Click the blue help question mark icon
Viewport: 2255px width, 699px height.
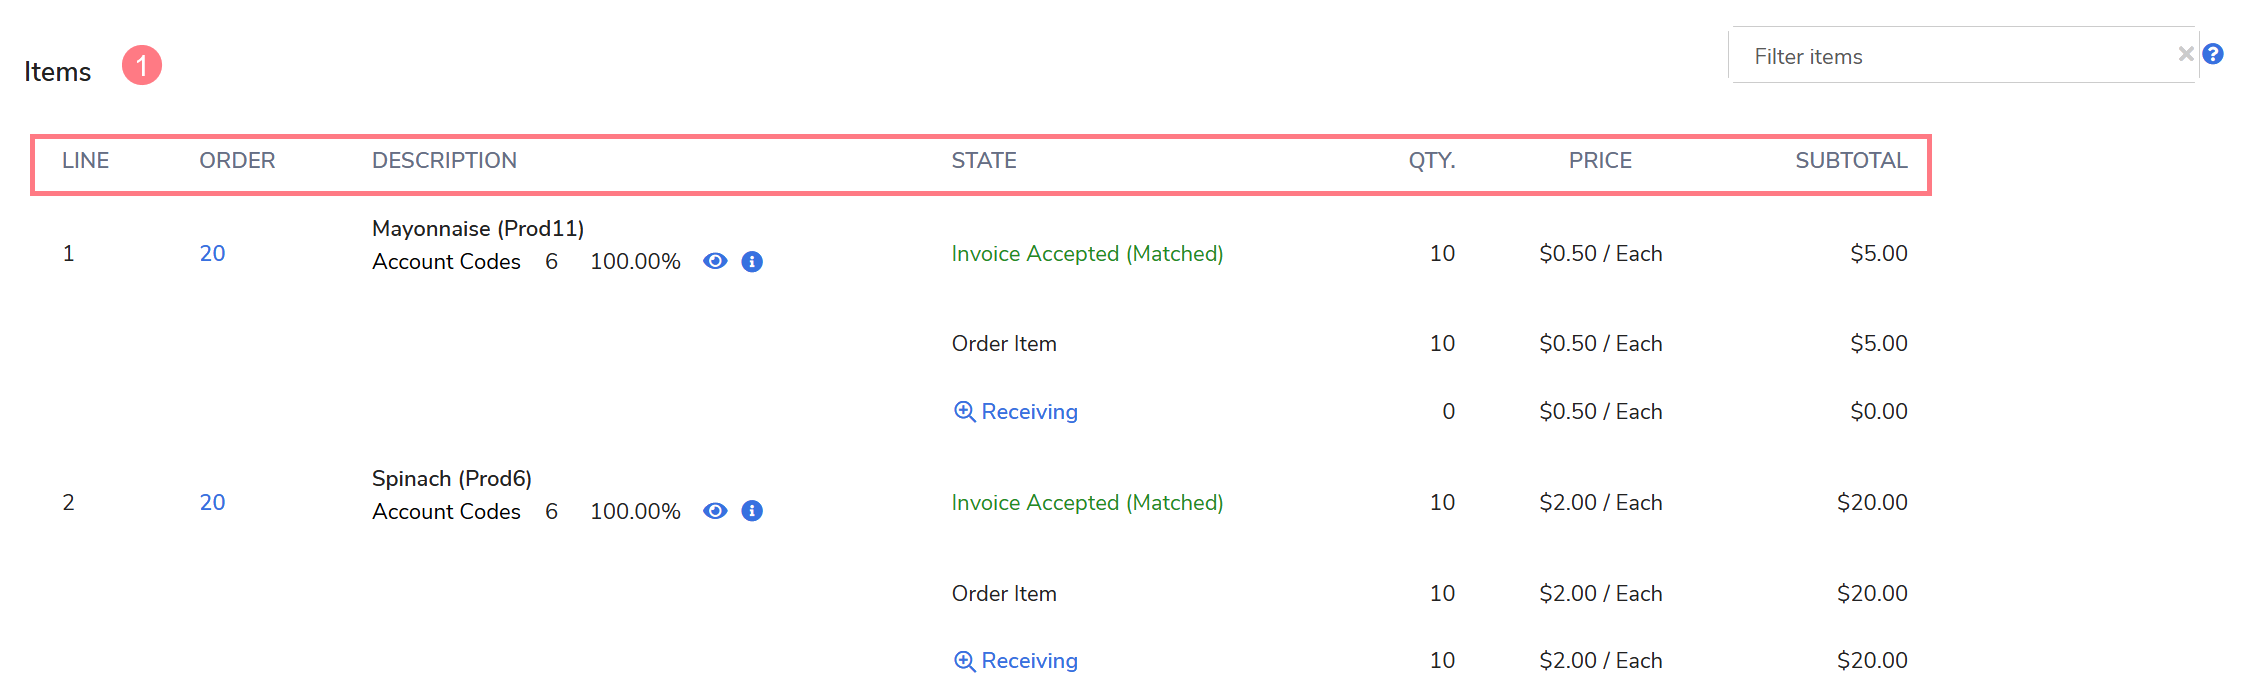pos(2213,54)
